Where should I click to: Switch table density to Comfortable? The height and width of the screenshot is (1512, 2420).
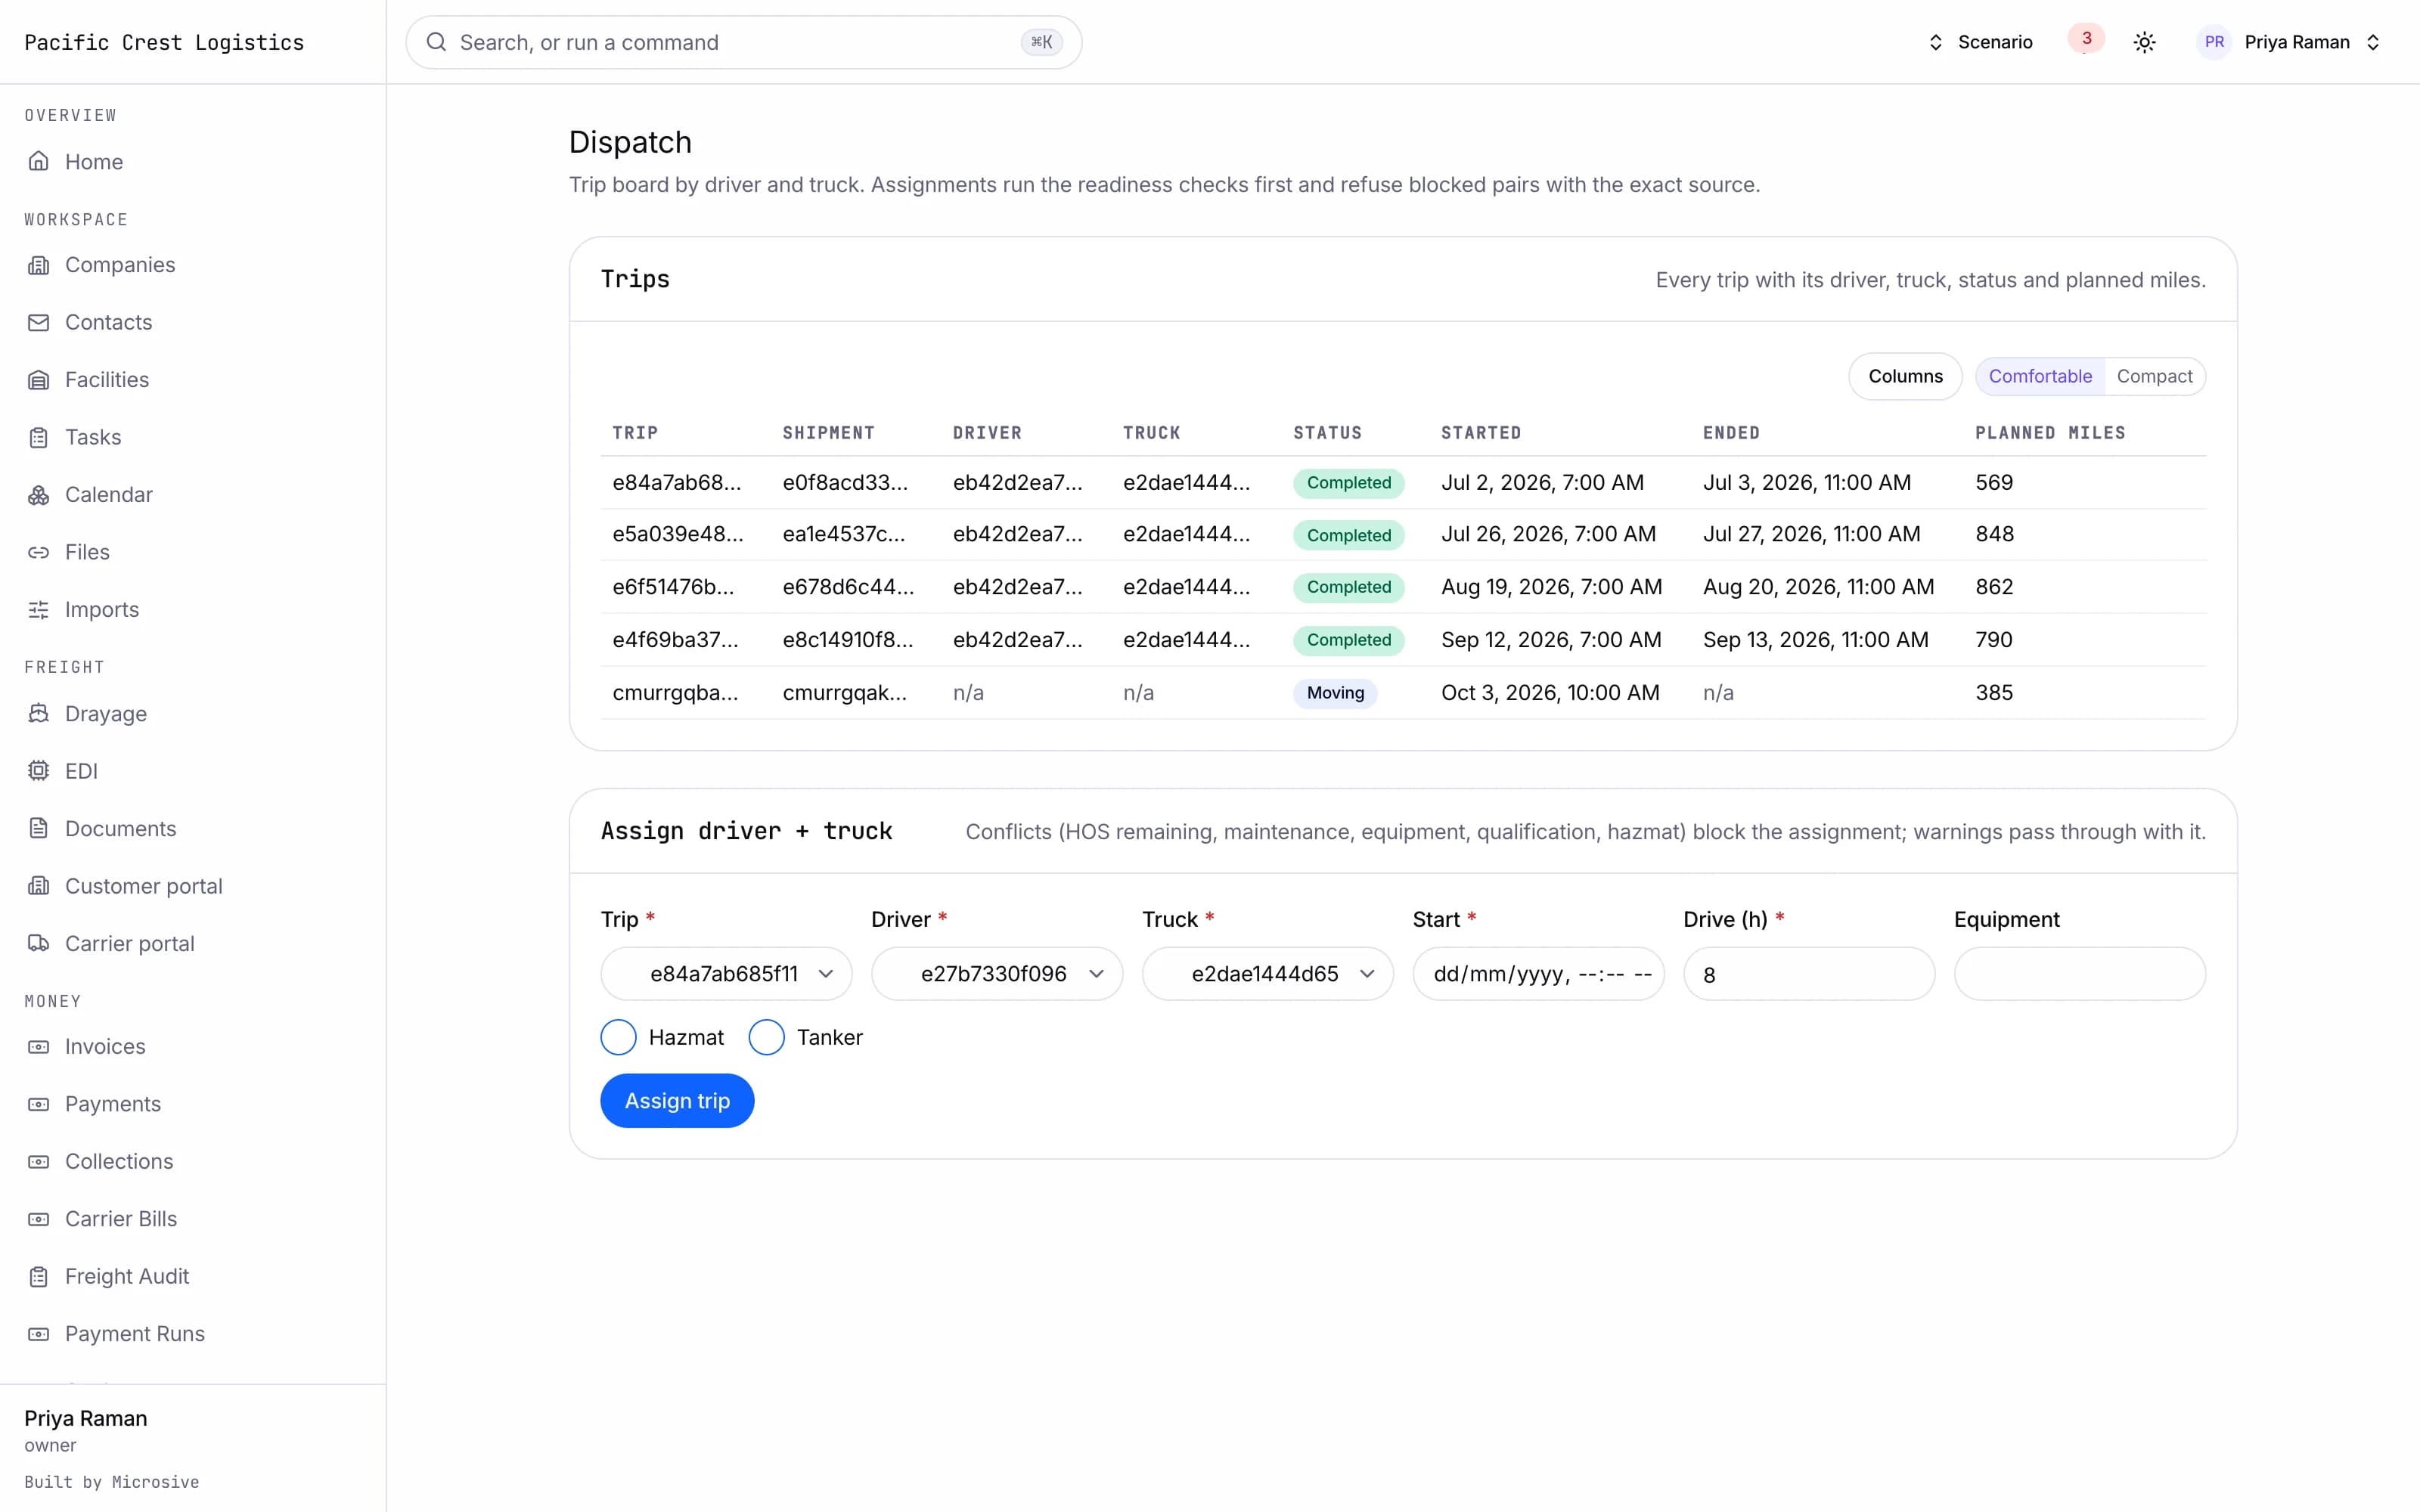(2040, 376)
